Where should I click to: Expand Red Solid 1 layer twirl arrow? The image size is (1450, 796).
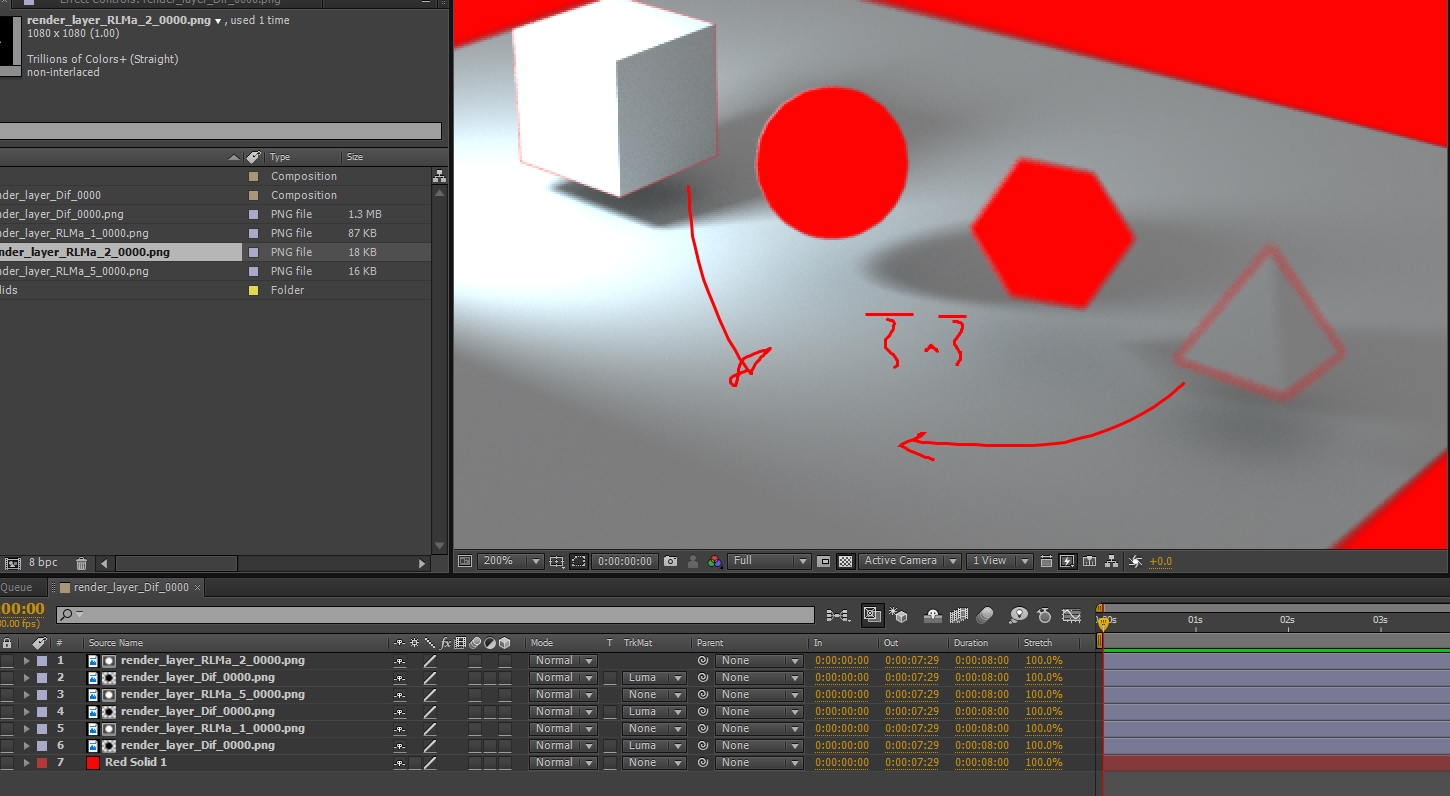(x=27, y=763)
